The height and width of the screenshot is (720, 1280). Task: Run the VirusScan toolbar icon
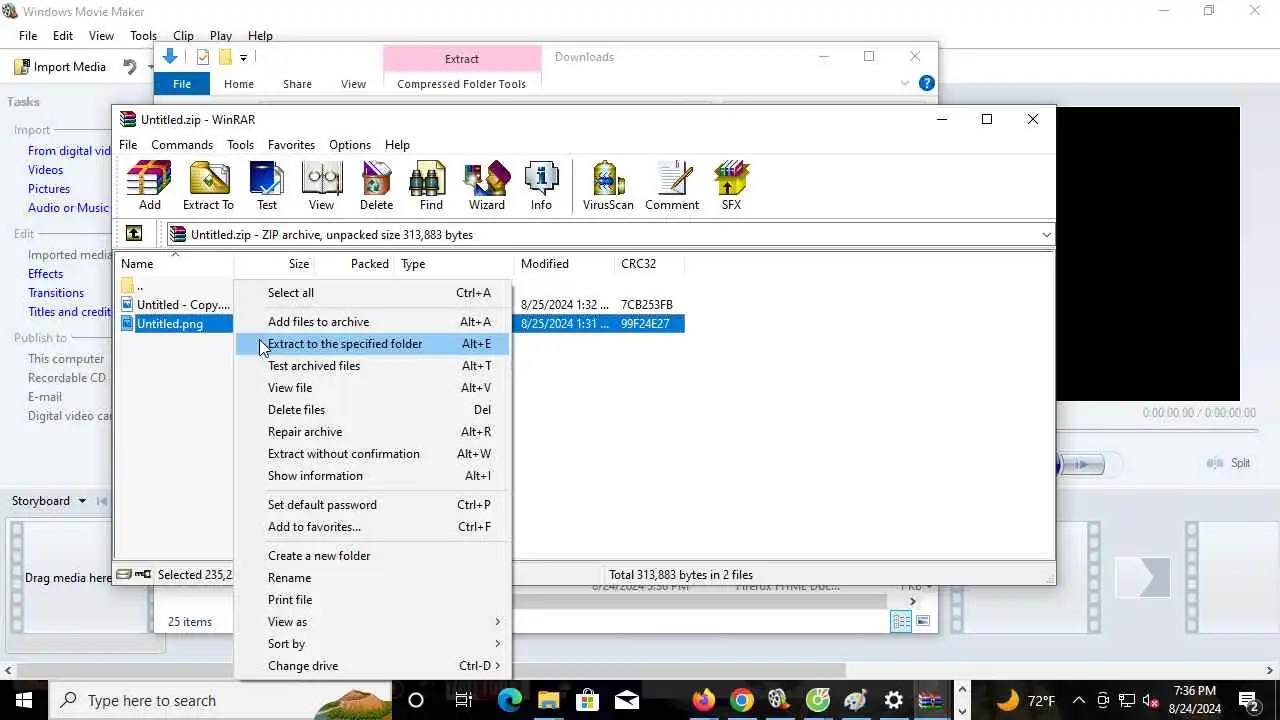coord(608,186)
